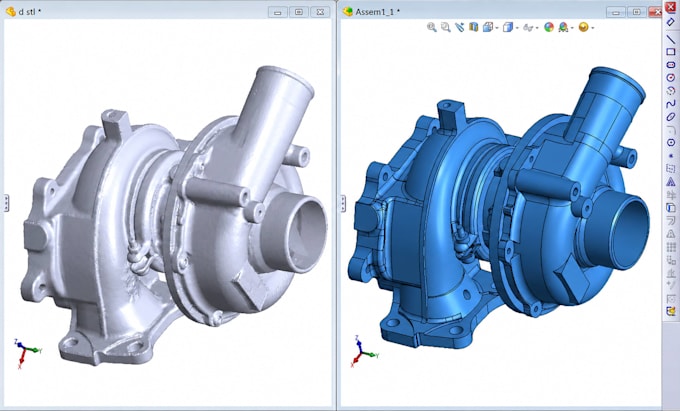The image size is (680, 411).
Task: Select the Move Entities tool
Action: (x=671, y=260)
